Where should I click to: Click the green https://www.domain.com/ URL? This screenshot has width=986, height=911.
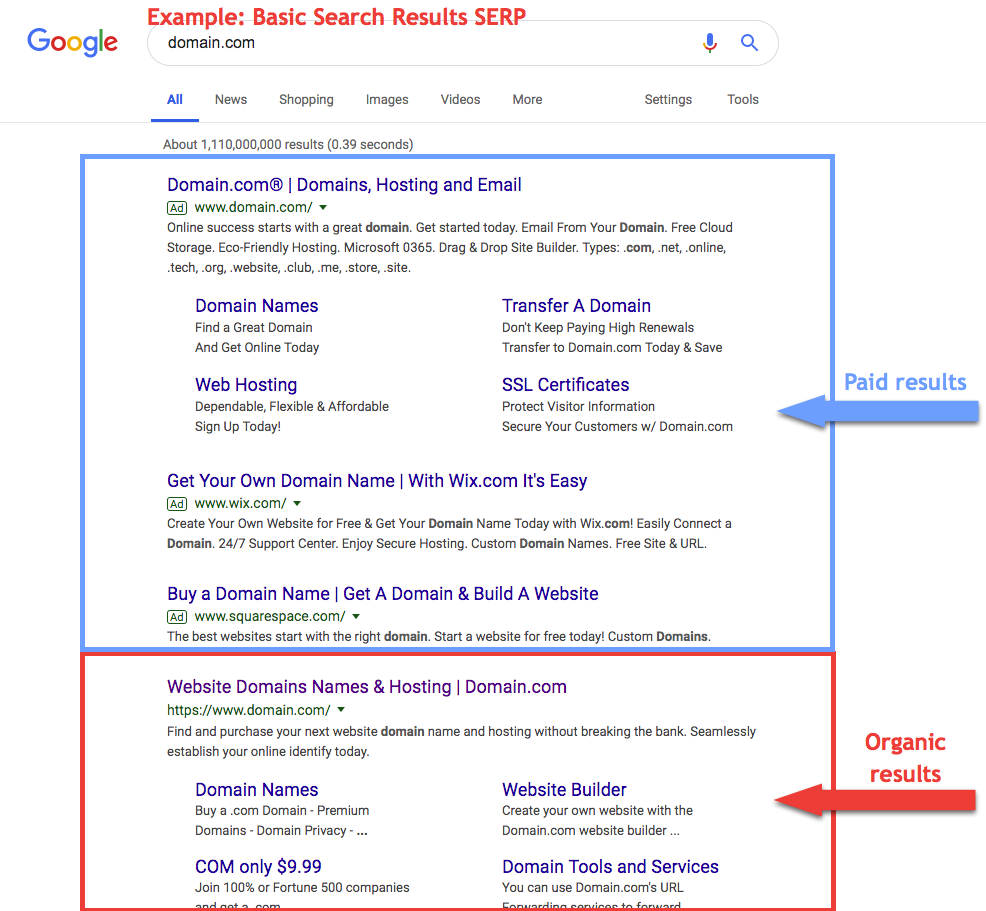click(248, 710)
